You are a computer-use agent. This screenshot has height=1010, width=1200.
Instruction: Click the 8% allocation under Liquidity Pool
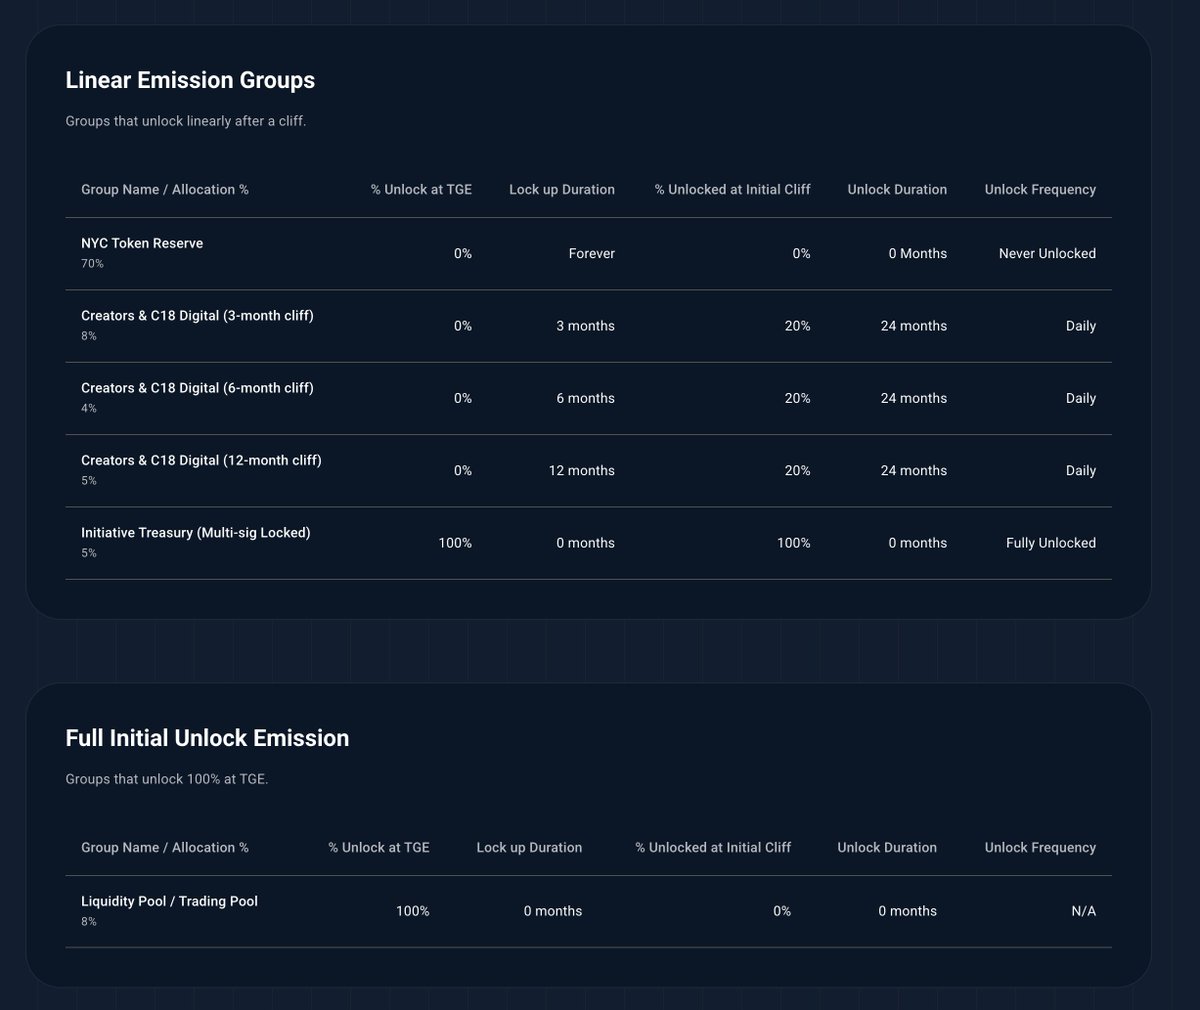(89, 922)
